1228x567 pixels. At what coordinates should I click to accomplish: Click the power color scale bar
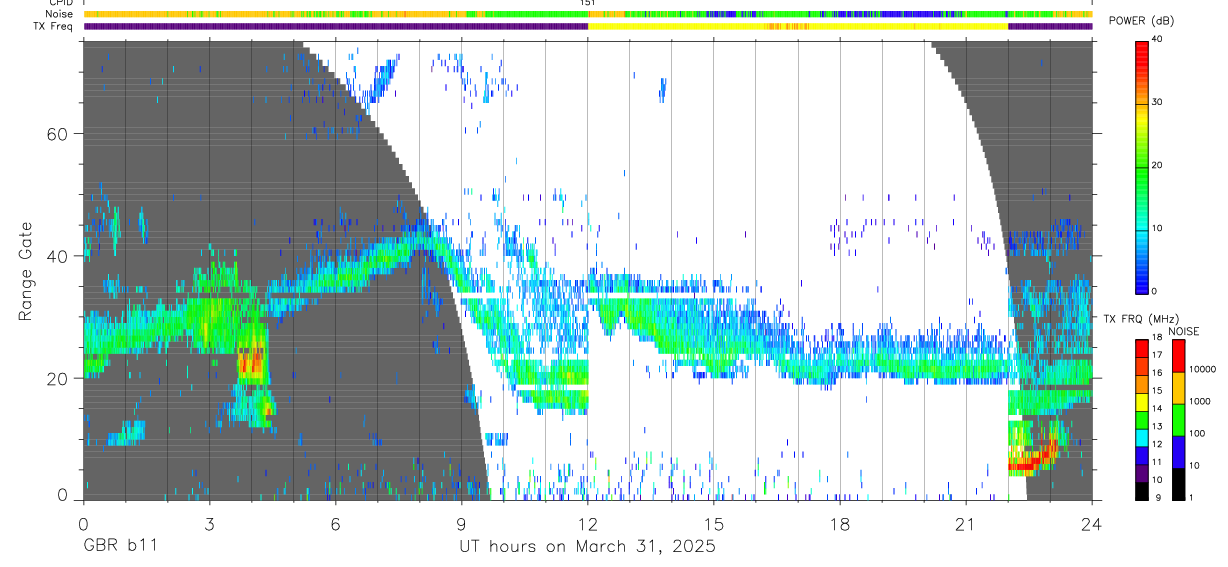(1142, 166)
